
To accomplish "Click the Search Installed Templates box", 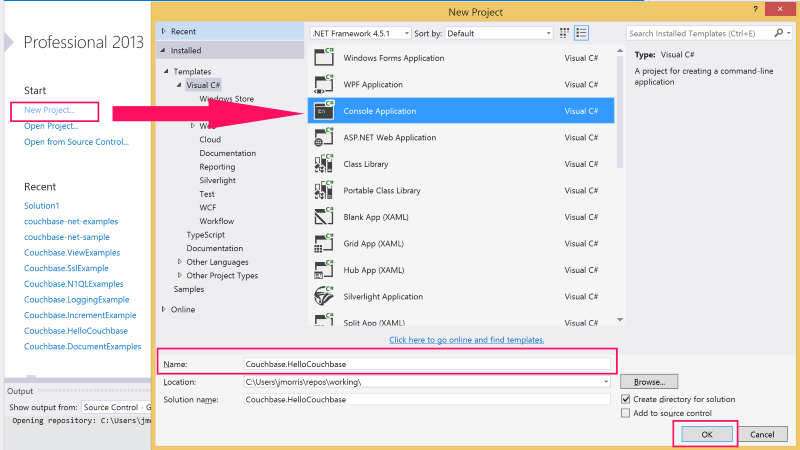I will [701, 33].
